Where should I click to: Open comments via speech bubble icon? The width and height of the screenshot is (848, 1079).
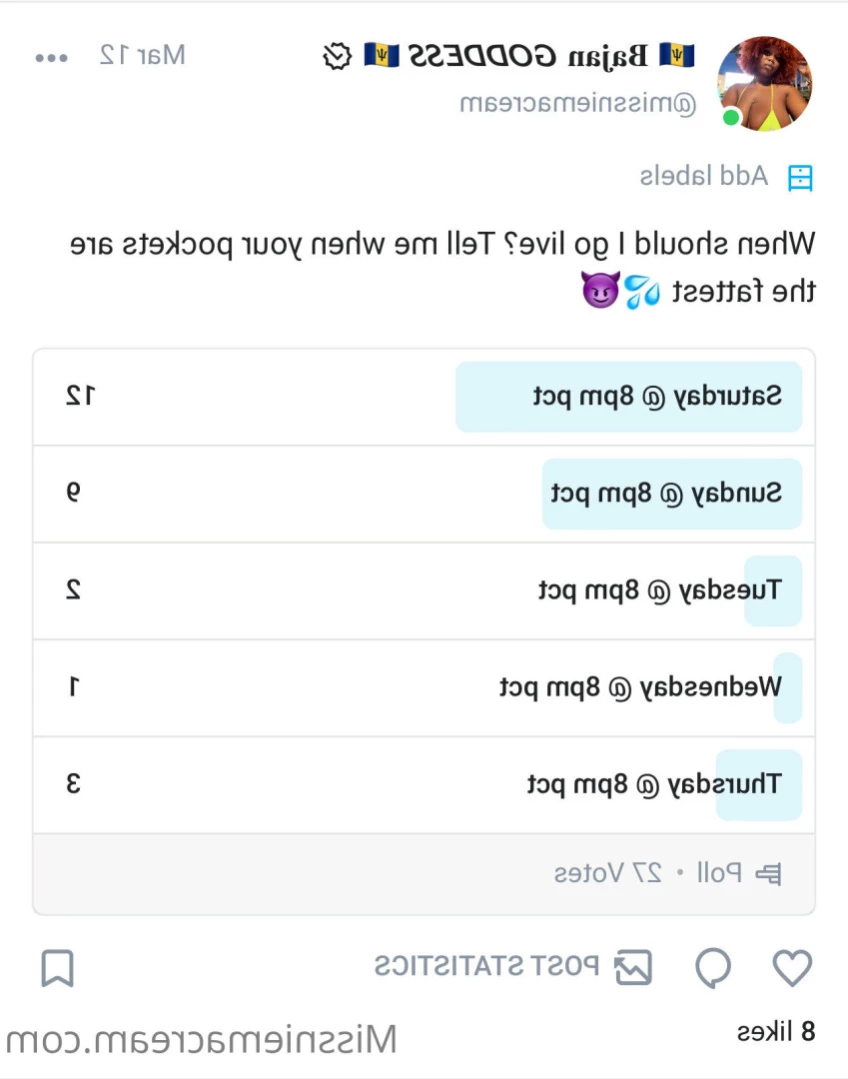[x=713, y=968]
